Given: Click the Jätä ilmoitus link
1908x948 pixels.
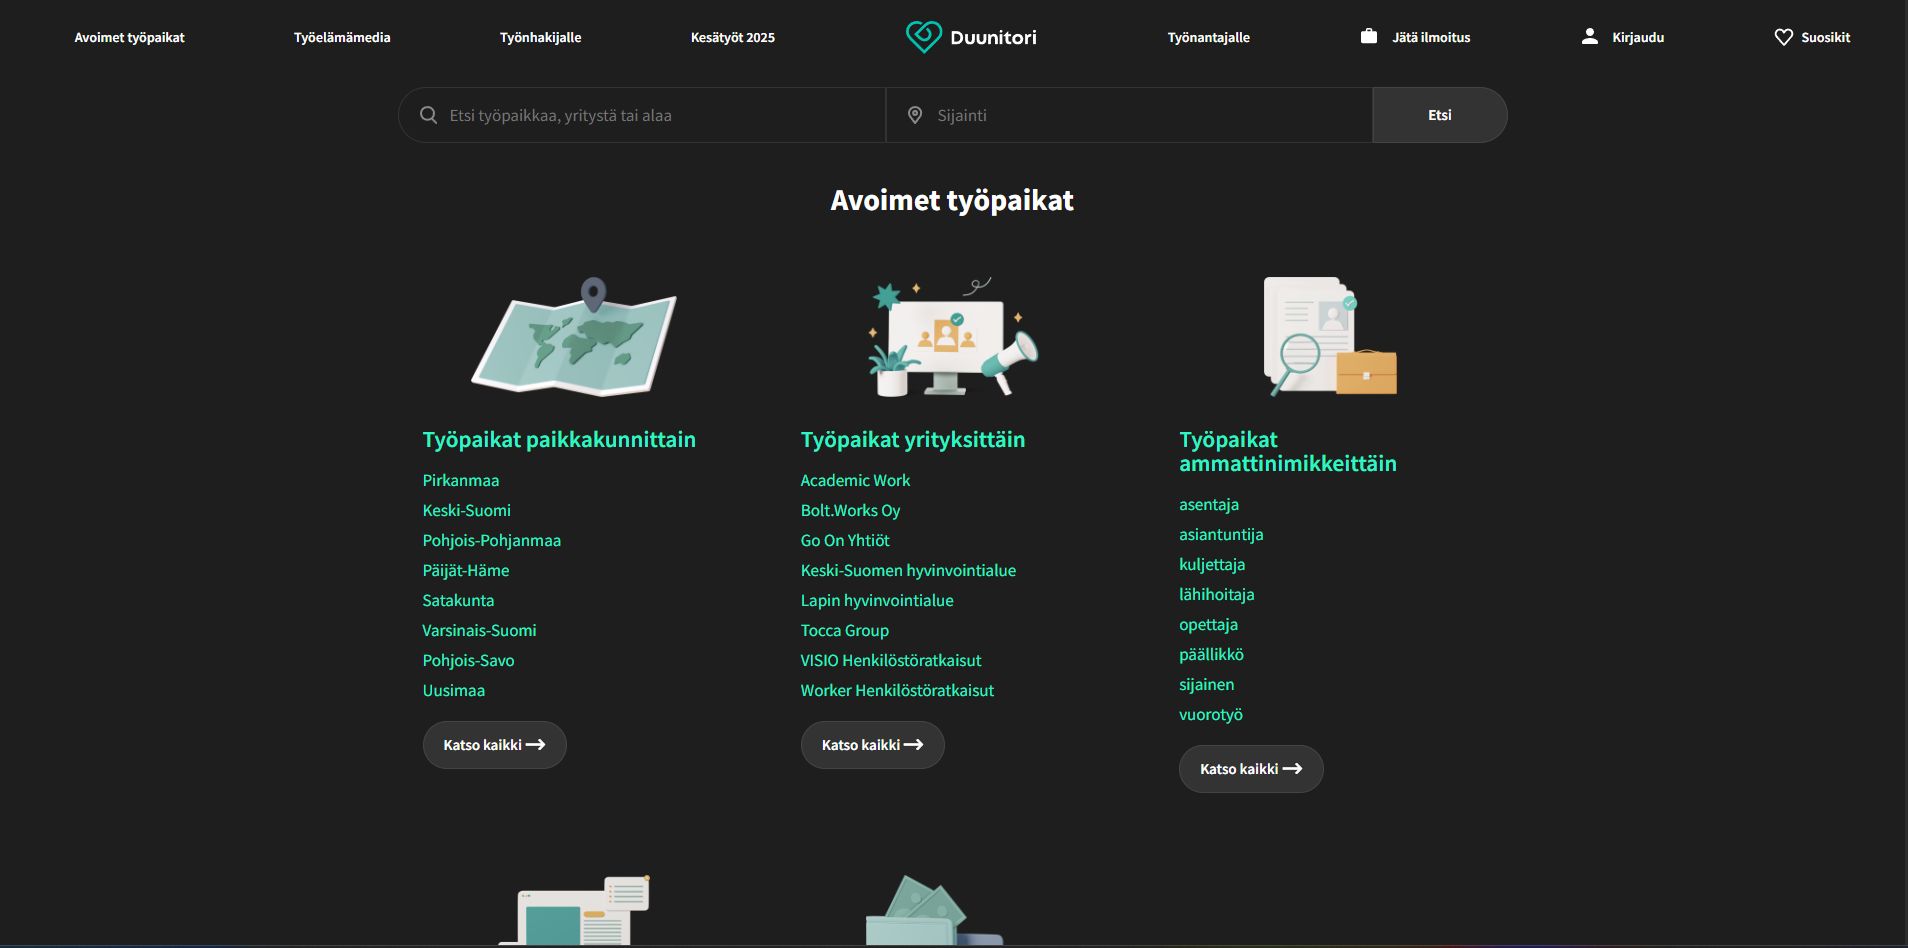Looking at the screenshot, I should (x=1431, y=37).
